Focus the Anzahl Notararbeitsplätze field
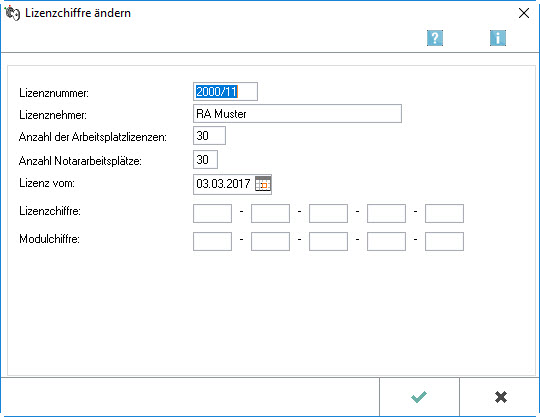This screenshot has height=417, width=540. [205, 159]
